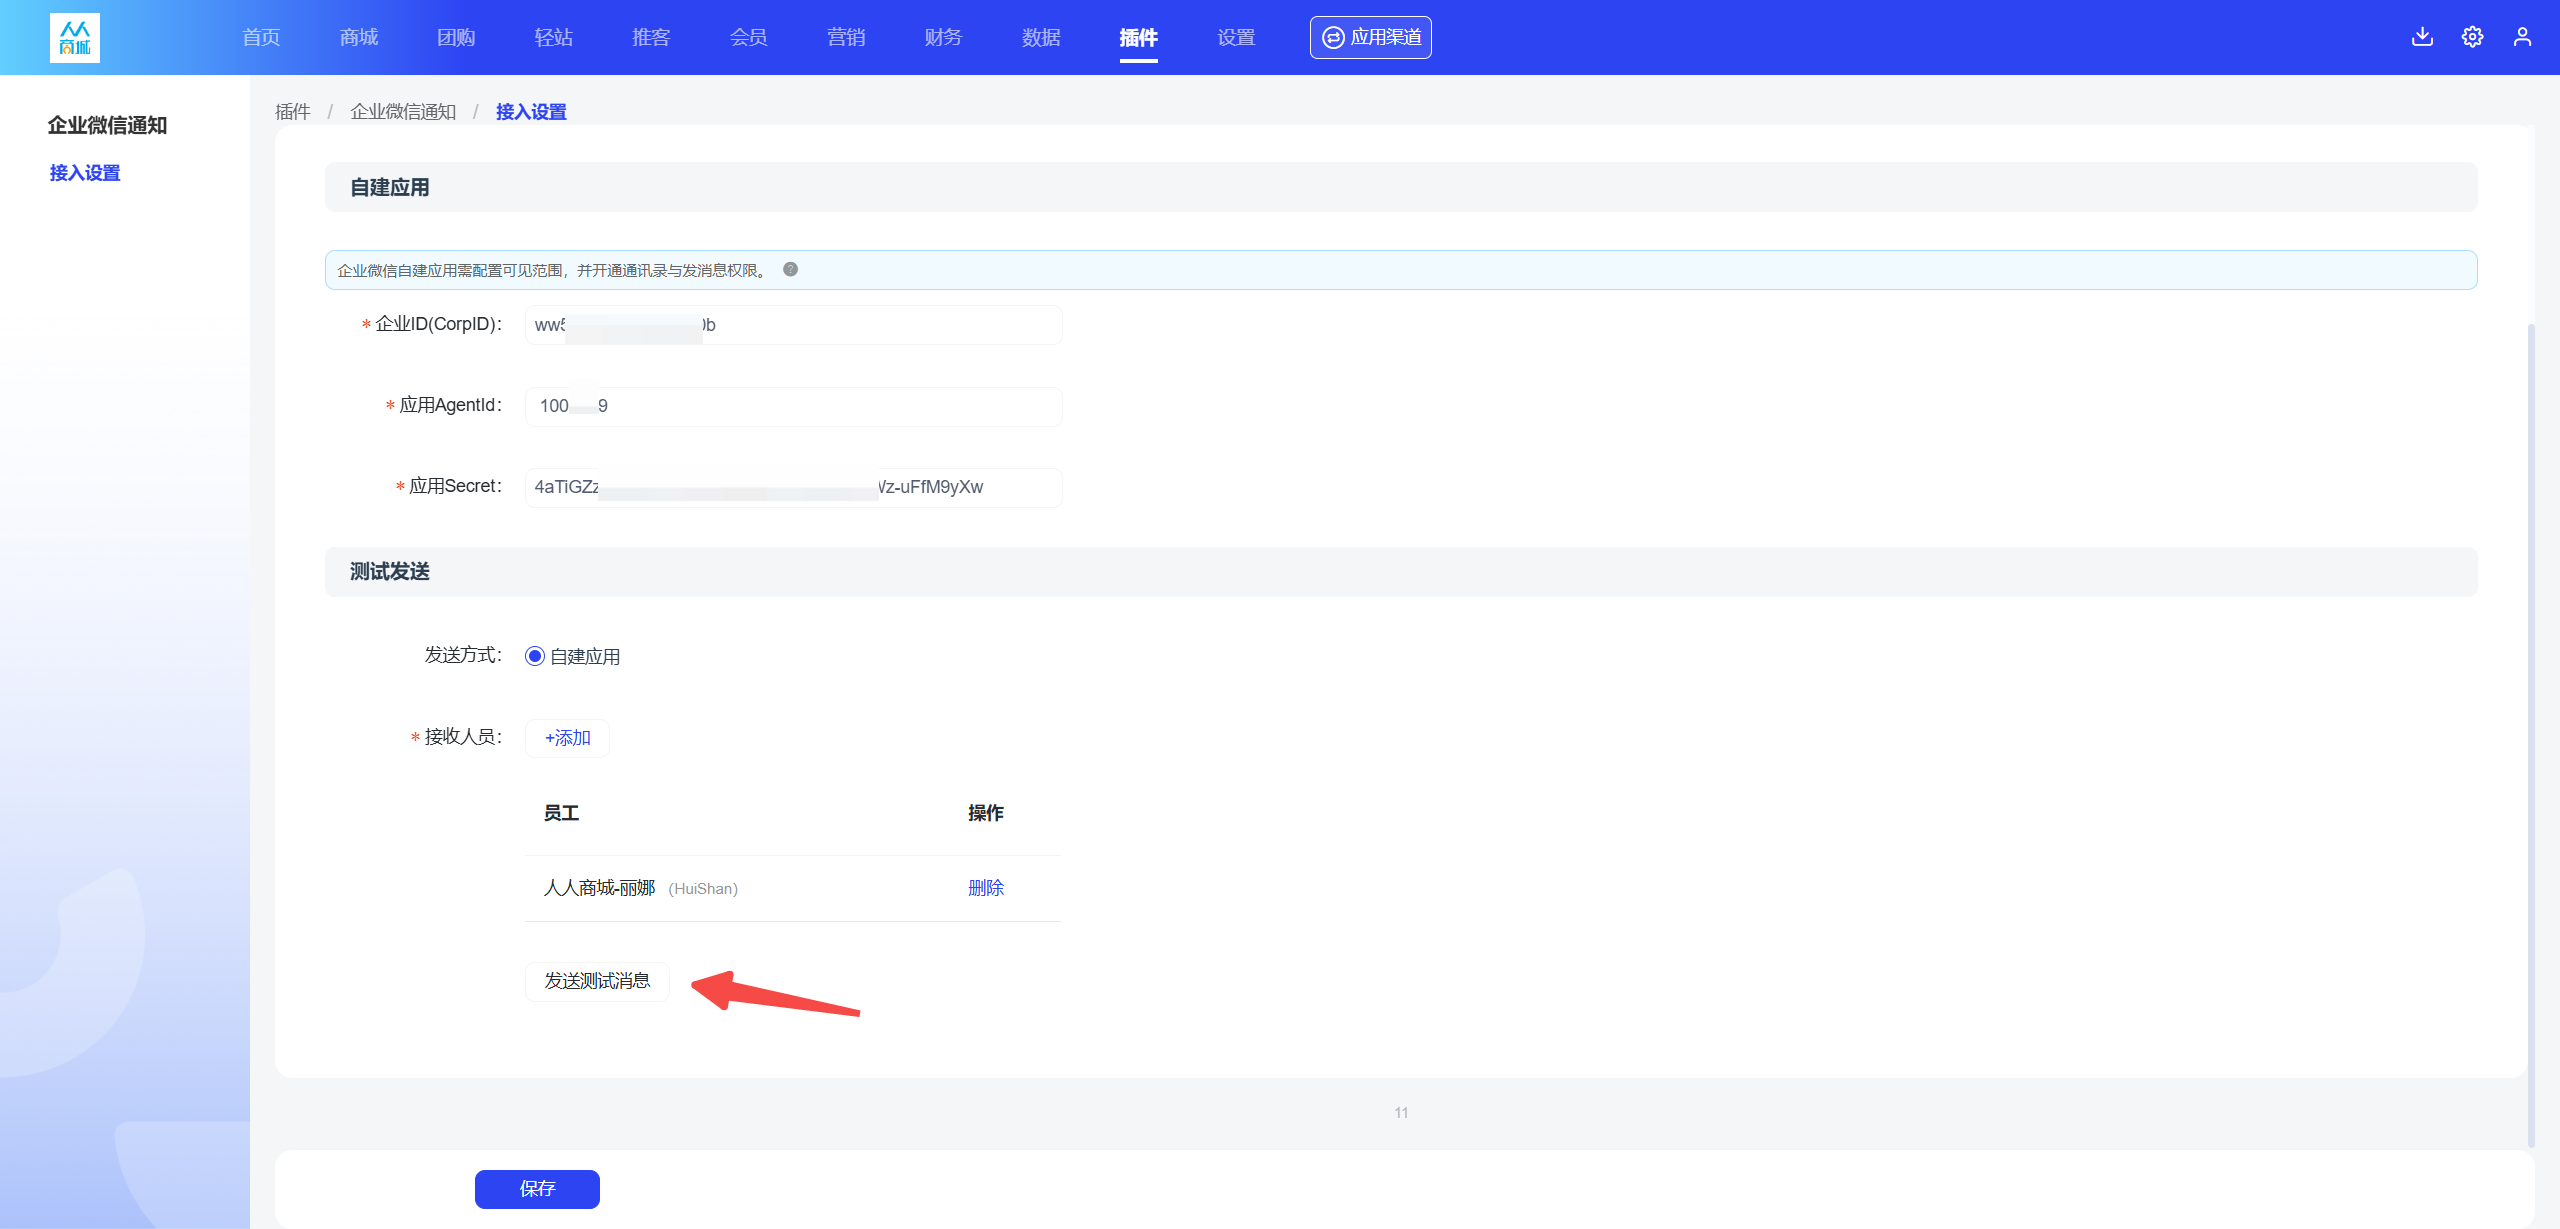Open the settings gear icon
Viewport: 2560px width, 1229px height.
click(2472, 37)
